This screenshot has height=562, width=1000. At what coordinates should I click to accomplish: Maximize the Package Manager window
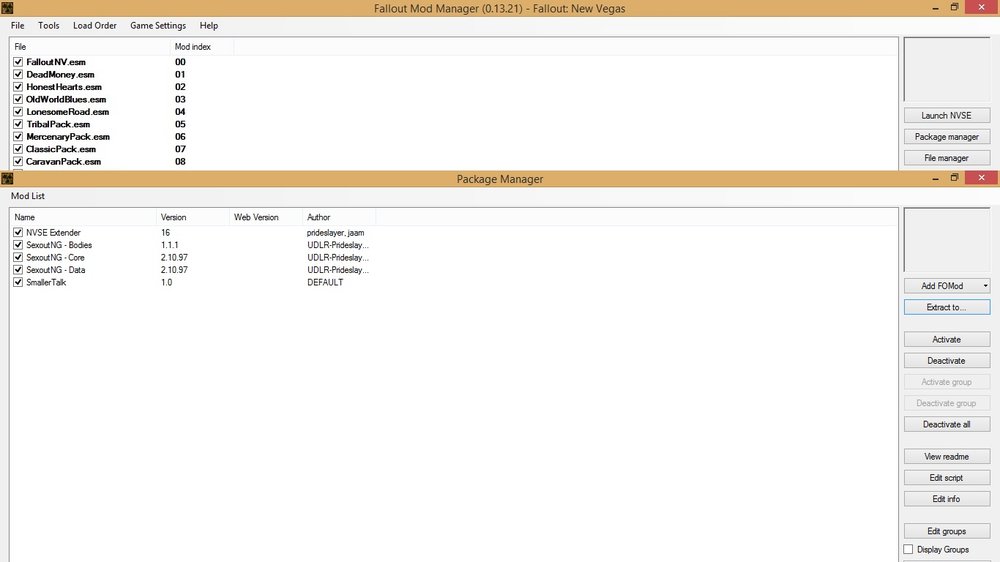(954, 178)
